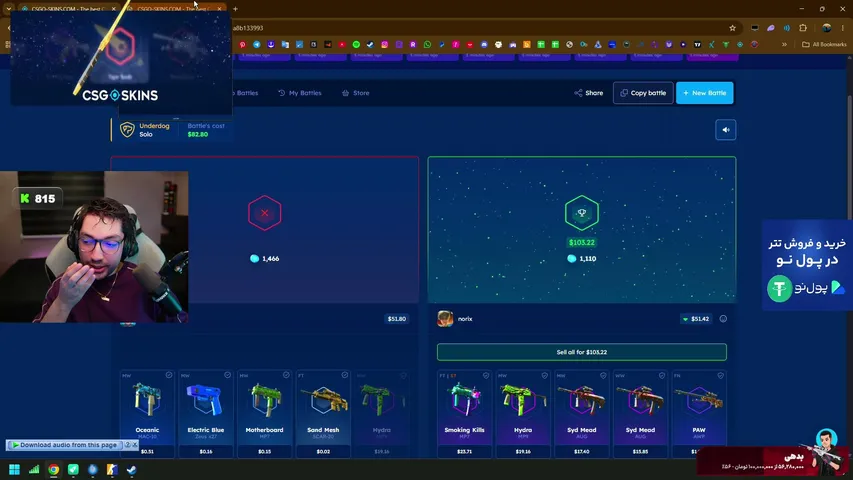Open help on download audio bar
853x480 pixels.
click(128, 445)
